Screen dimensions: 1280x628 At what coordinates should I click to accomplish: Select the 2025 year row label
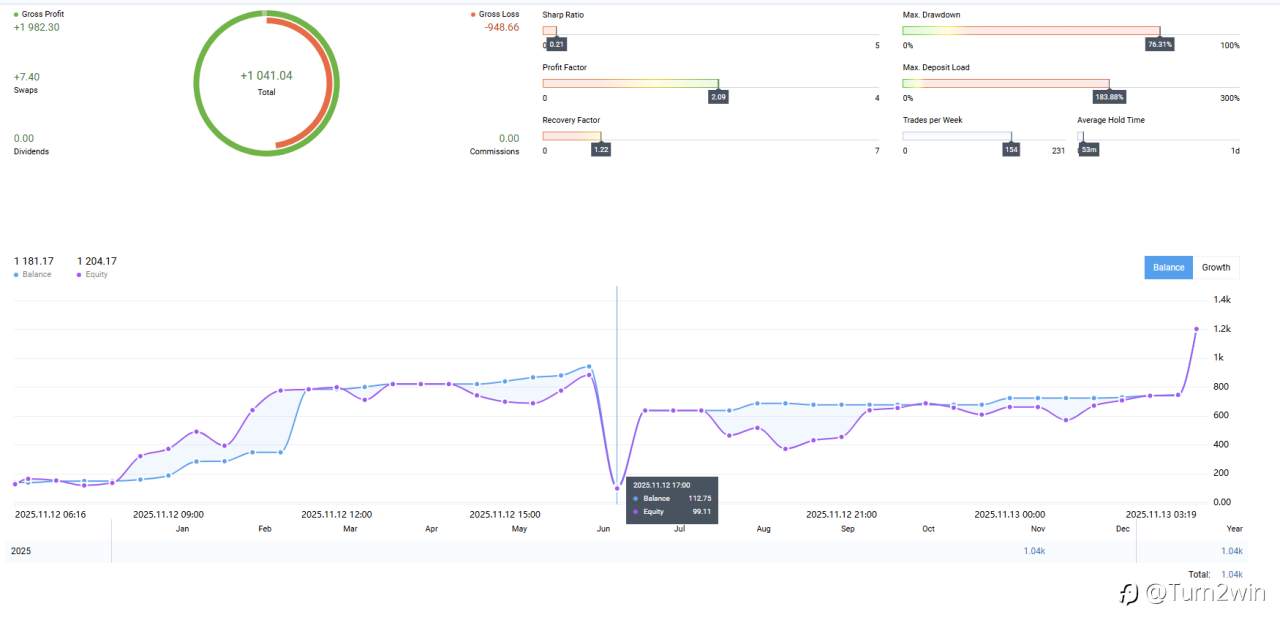21,551
